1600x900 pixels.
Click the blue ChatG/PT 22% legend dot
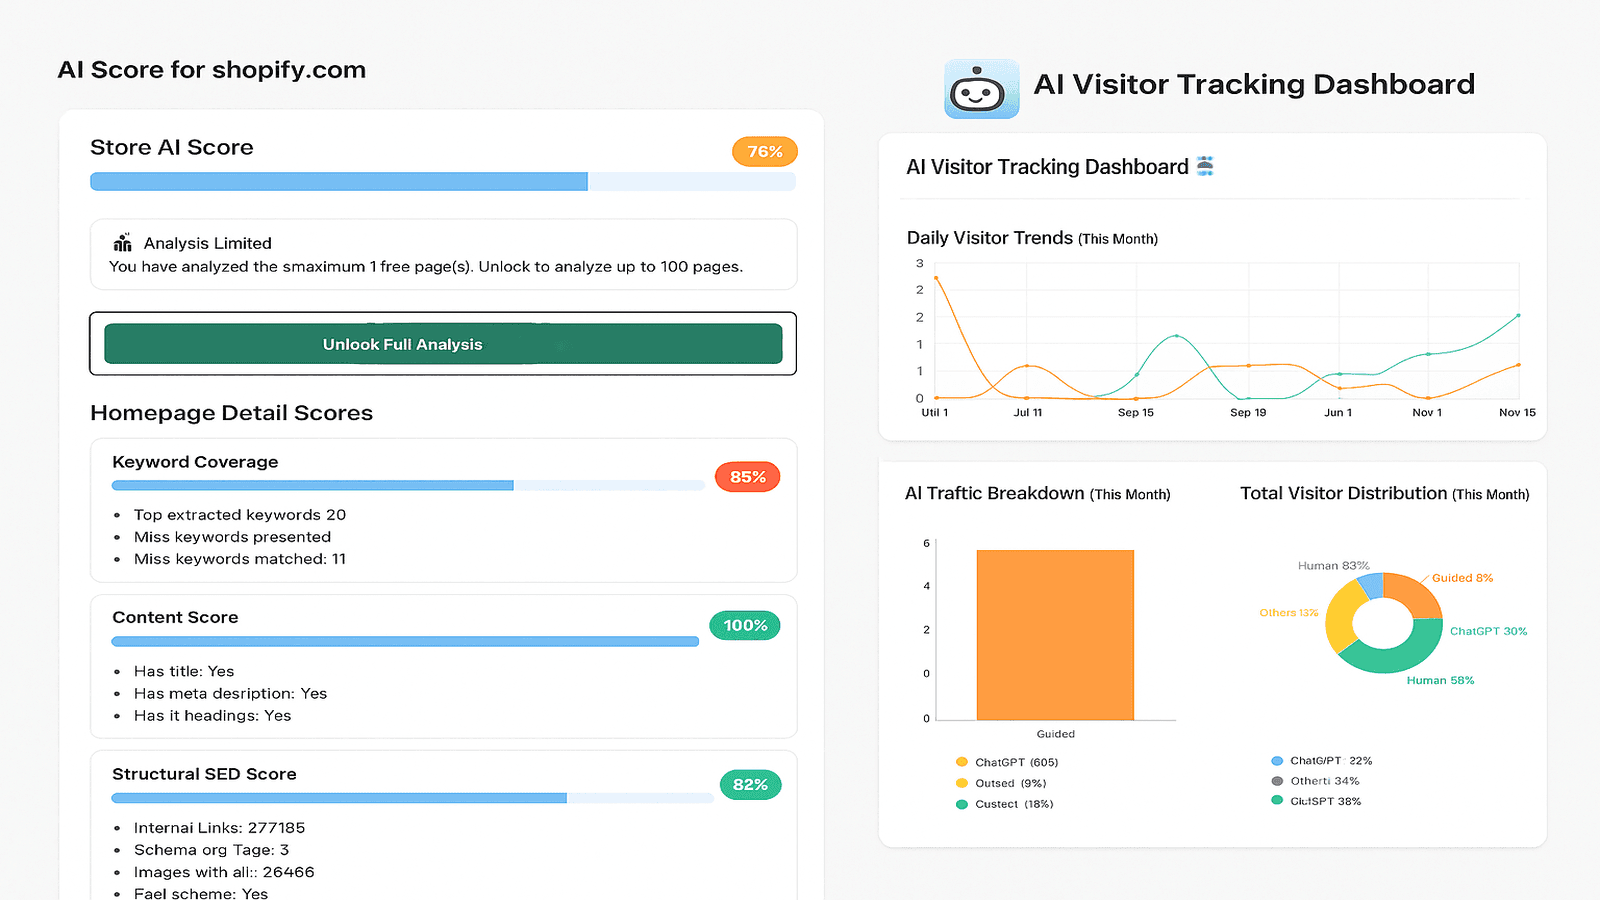tap(1277, 760)
